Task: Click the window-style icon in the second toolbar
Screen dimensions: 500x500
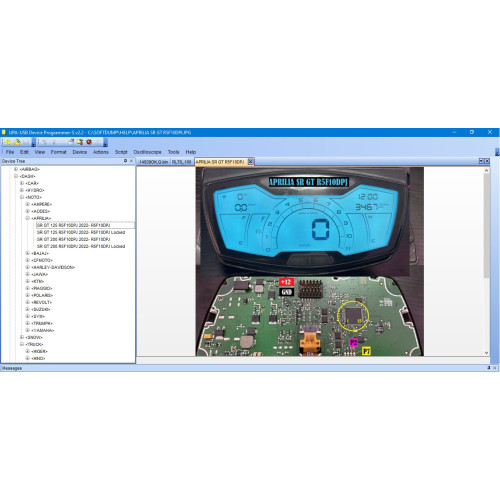Action: [71, 142]
